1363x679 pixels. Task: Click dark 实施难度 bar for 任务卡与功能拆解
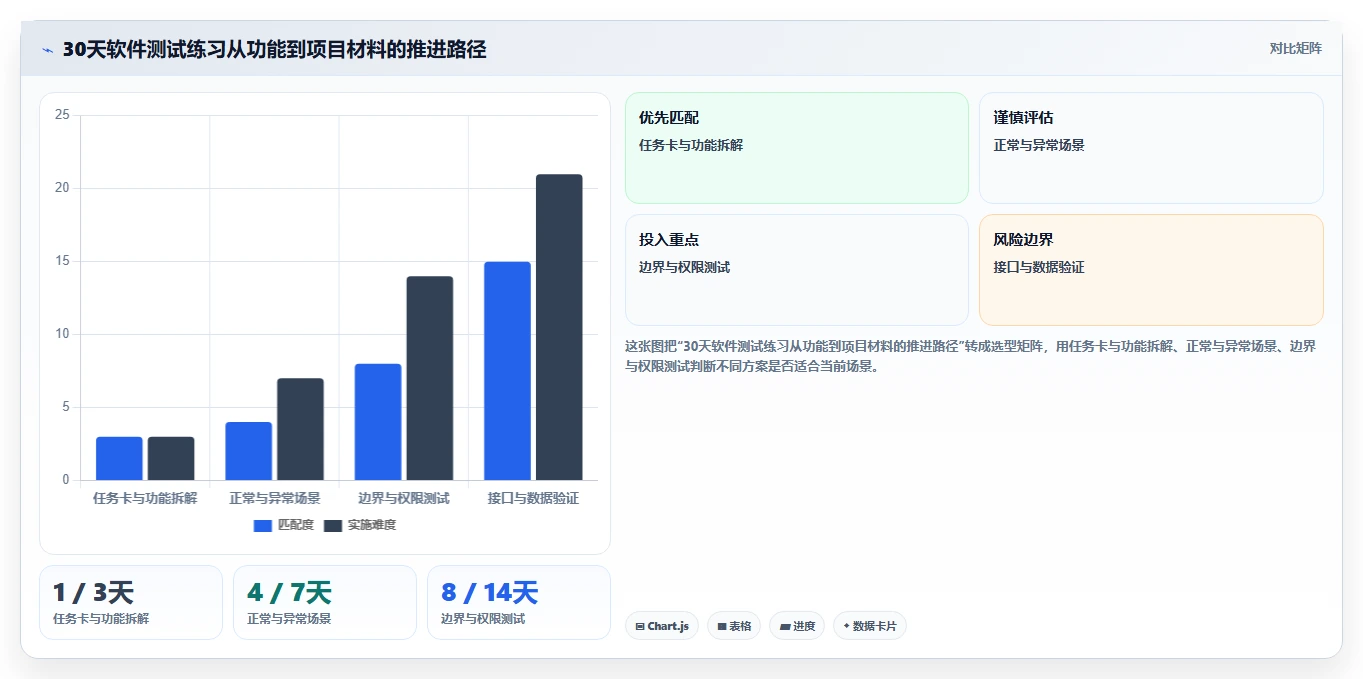coord(171,458)
